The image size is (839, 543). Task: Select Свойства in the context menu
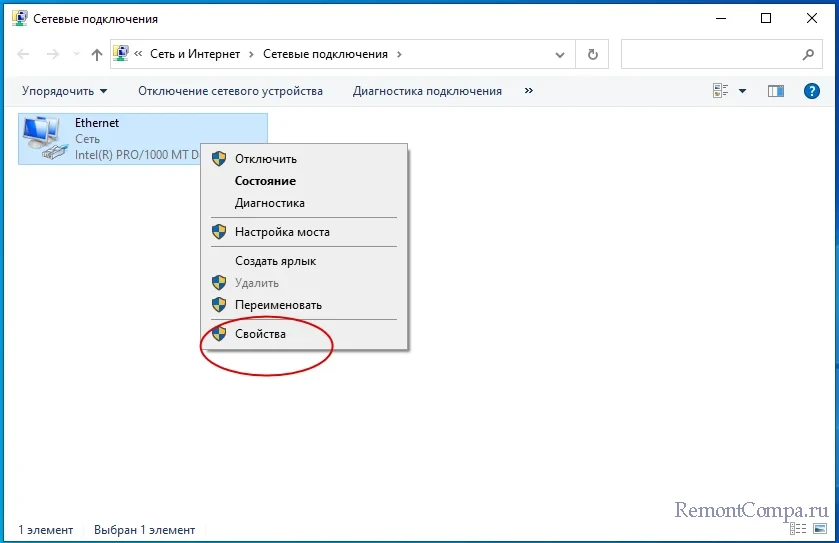[x=260, y=334]
